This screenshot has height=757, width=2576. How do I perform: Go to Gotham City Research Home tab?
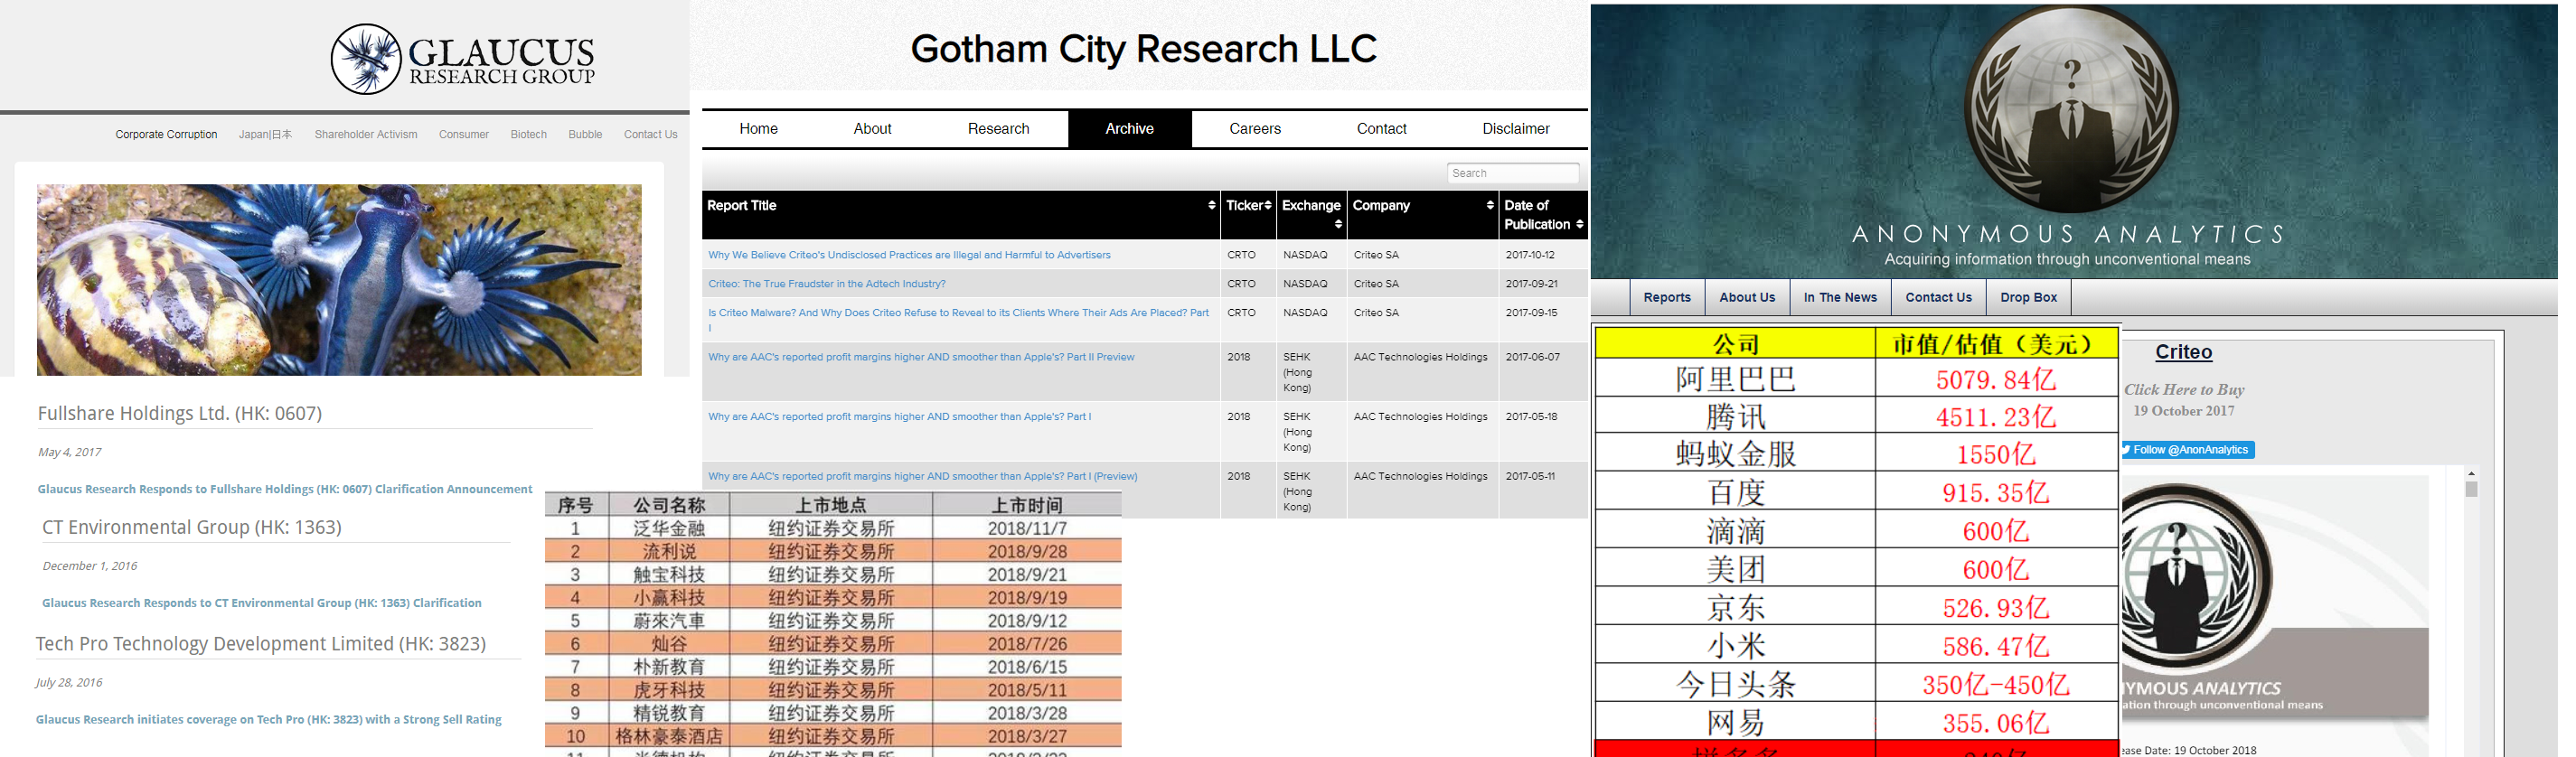pos(759,129)
